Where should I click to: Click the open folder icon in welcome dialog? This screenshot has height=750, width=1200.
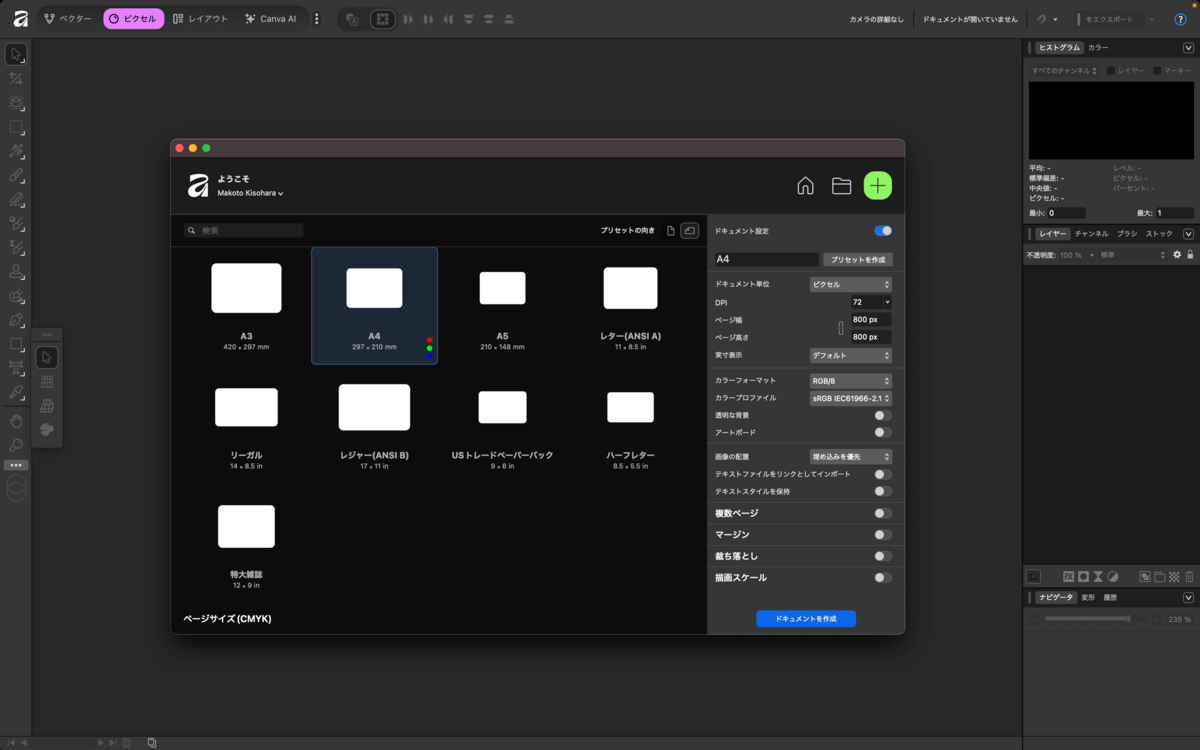point(841,186)
